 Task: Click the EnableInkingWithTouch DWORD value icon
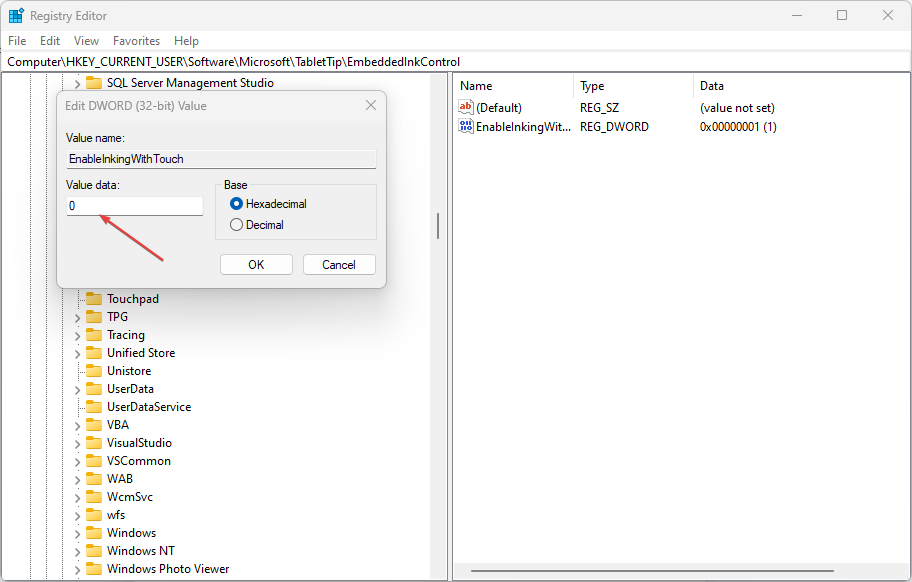(x=466, y=127)
